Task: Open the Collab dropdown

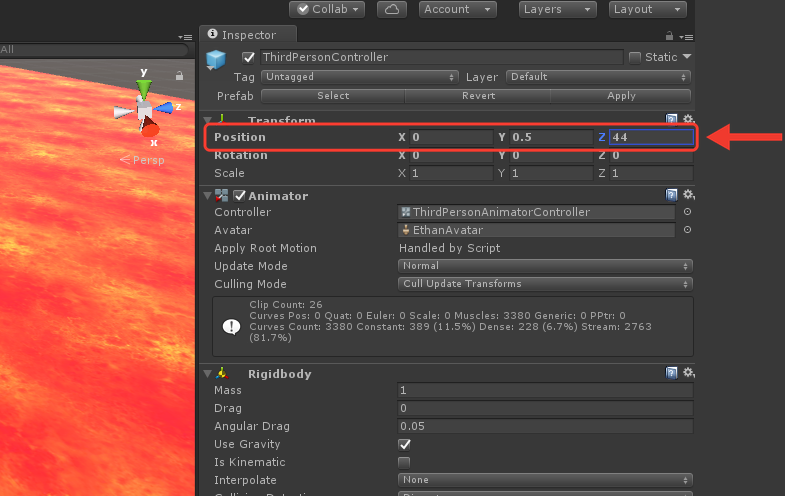Action: [x=327, y=9]
